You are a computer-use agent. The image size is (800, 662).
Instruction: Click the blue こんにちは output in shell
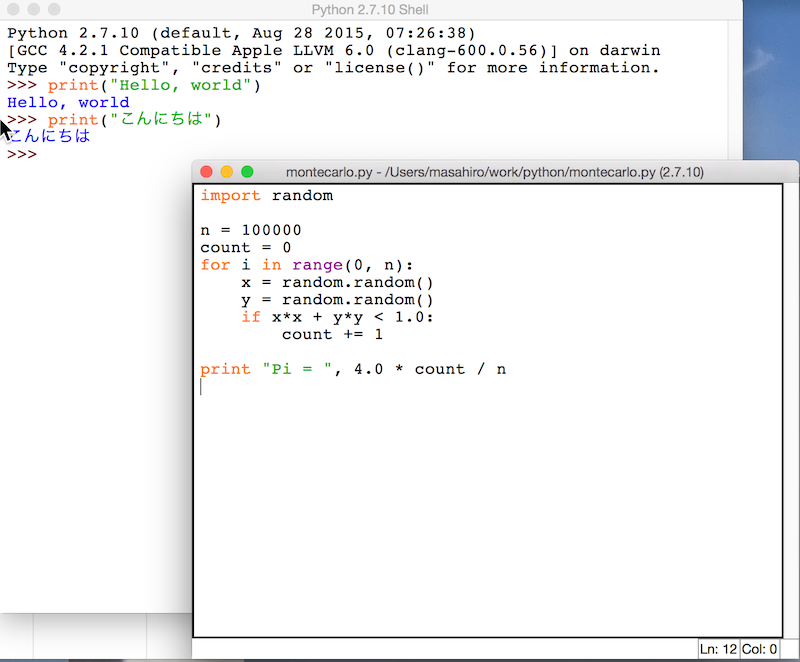tap(49, 136)
